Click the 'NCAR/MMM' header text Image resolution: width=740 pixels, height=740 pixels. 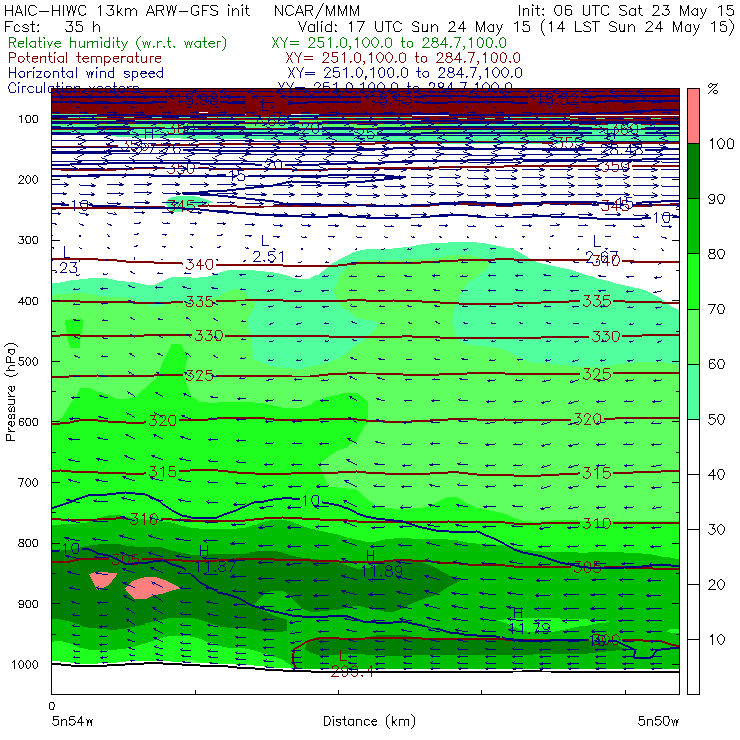click(317, 10)
